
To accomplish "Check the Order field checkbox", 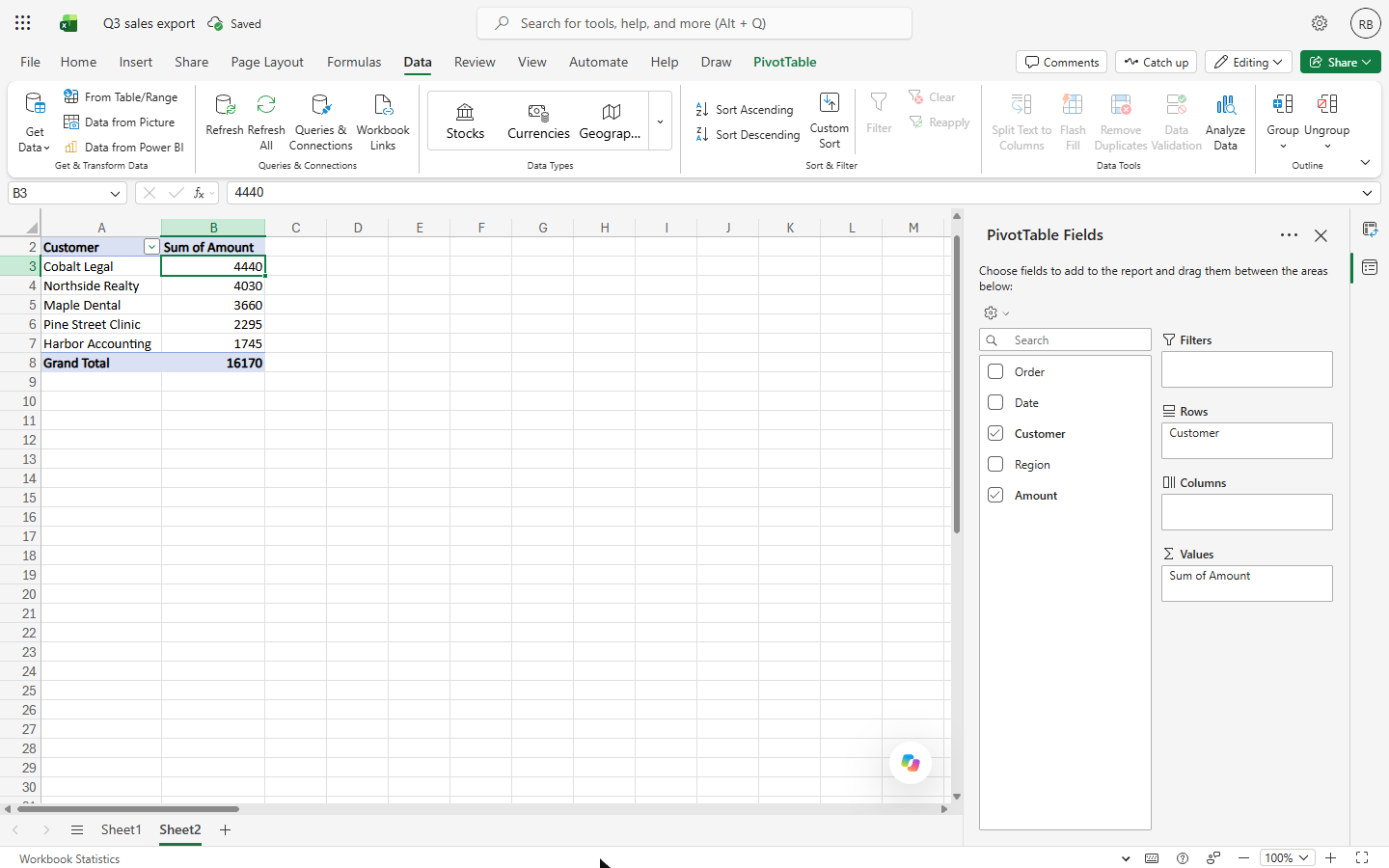I will click(x=995, y=372).
